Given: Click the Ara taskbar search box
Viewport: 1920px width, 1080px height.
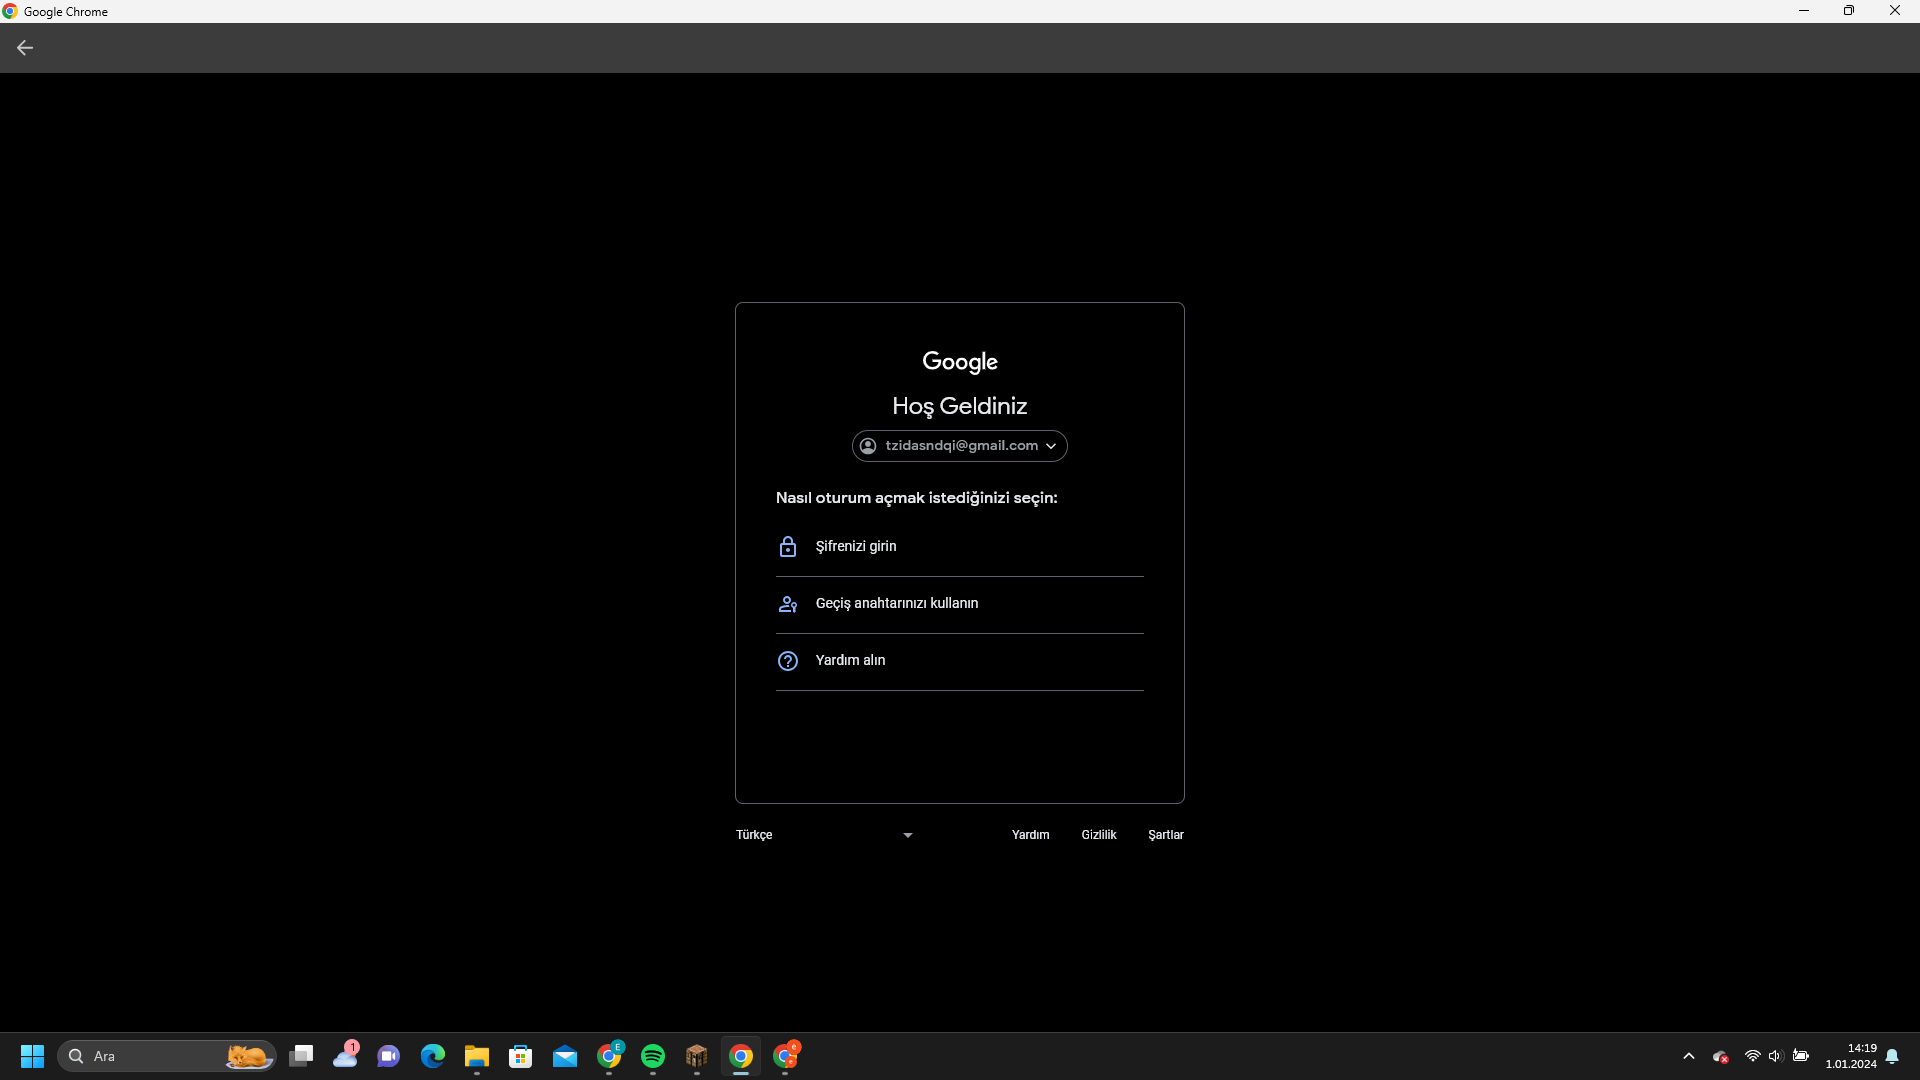Looking at the screenshot, I should tap(150, 1056).
